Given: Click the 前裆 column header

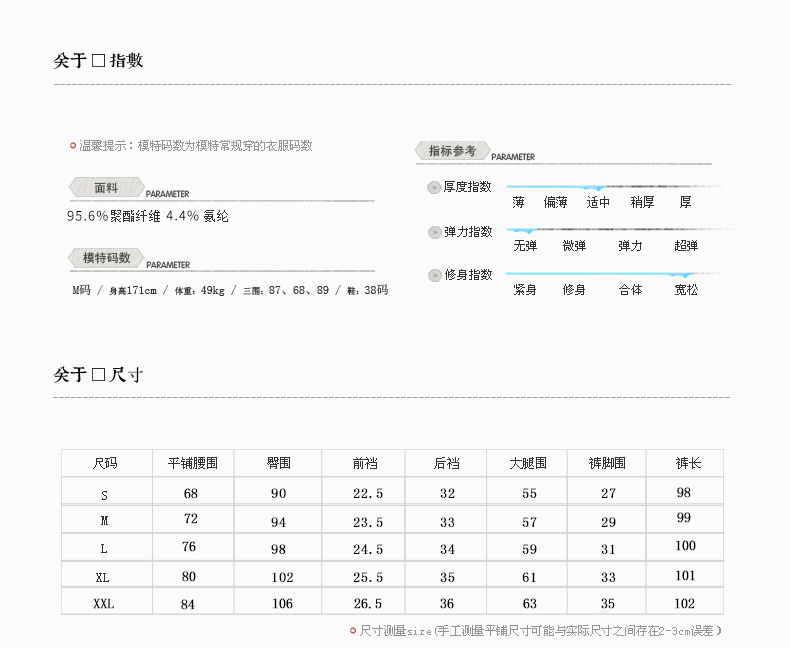Looking at the screenshot, I should click(365, 463).
